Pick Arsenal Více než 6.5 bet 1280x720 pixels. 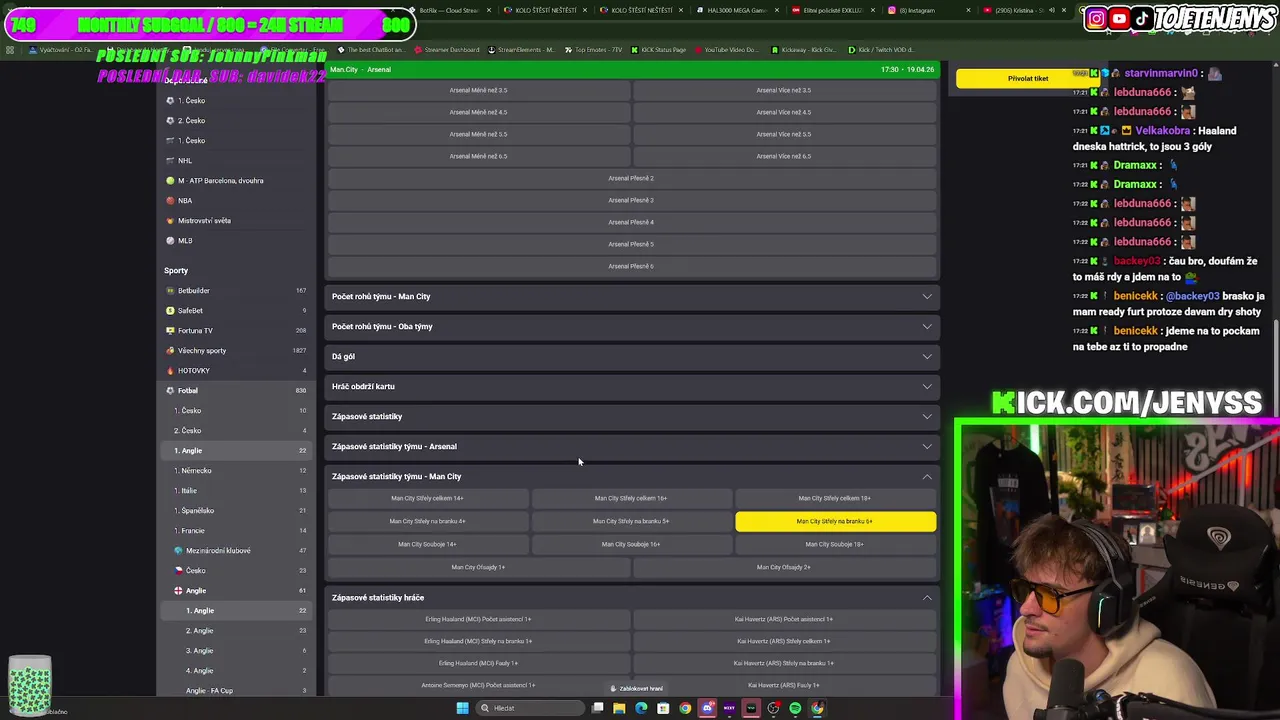click(x=784, y=156)
